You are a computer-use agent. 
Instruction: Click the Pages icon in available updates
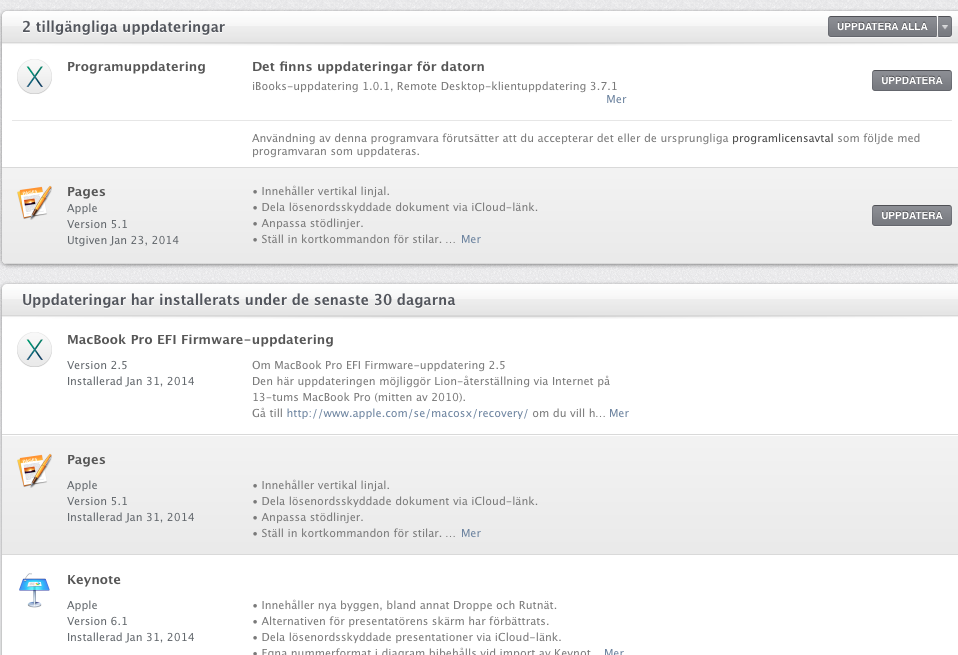pyautogui.click(x=34, y=202)
